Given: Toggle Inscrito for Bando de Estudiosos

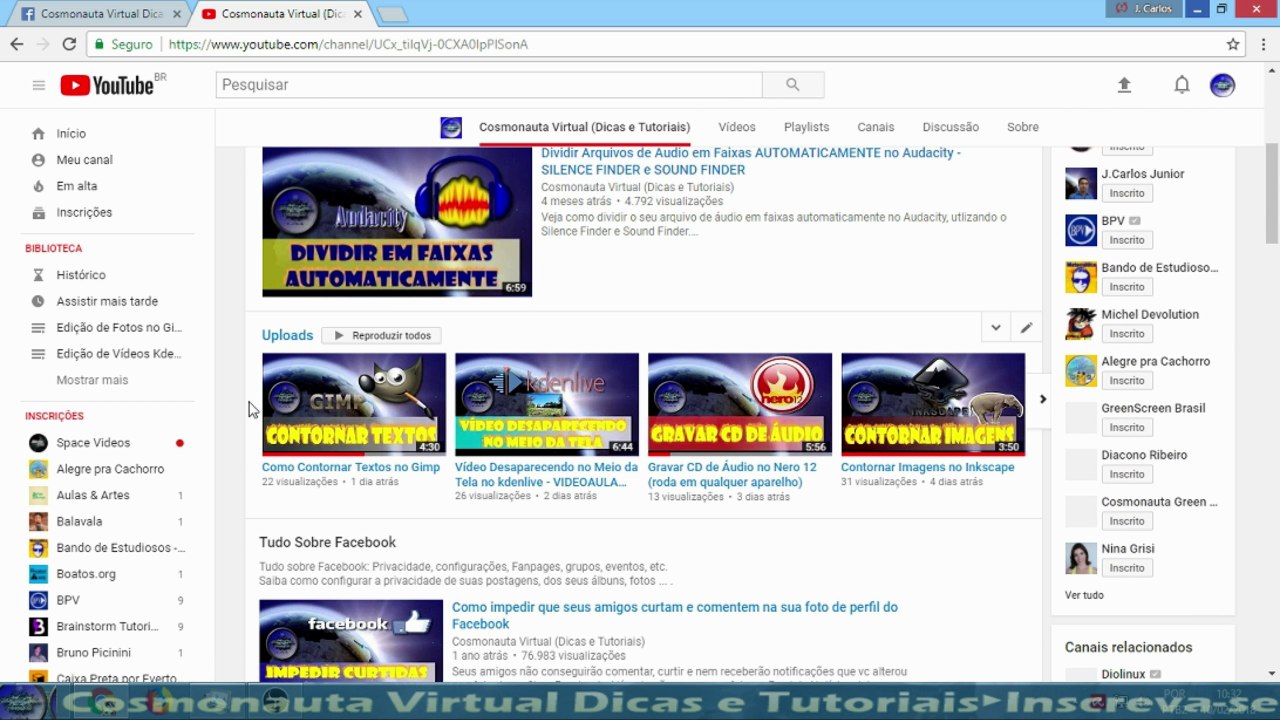Looking at the screenshot, I should 1127,287.
